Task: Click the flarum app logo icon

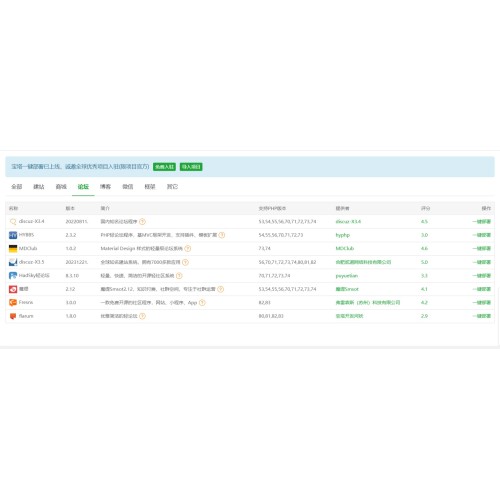Action: pyautogui.click(x=13, y=316)
